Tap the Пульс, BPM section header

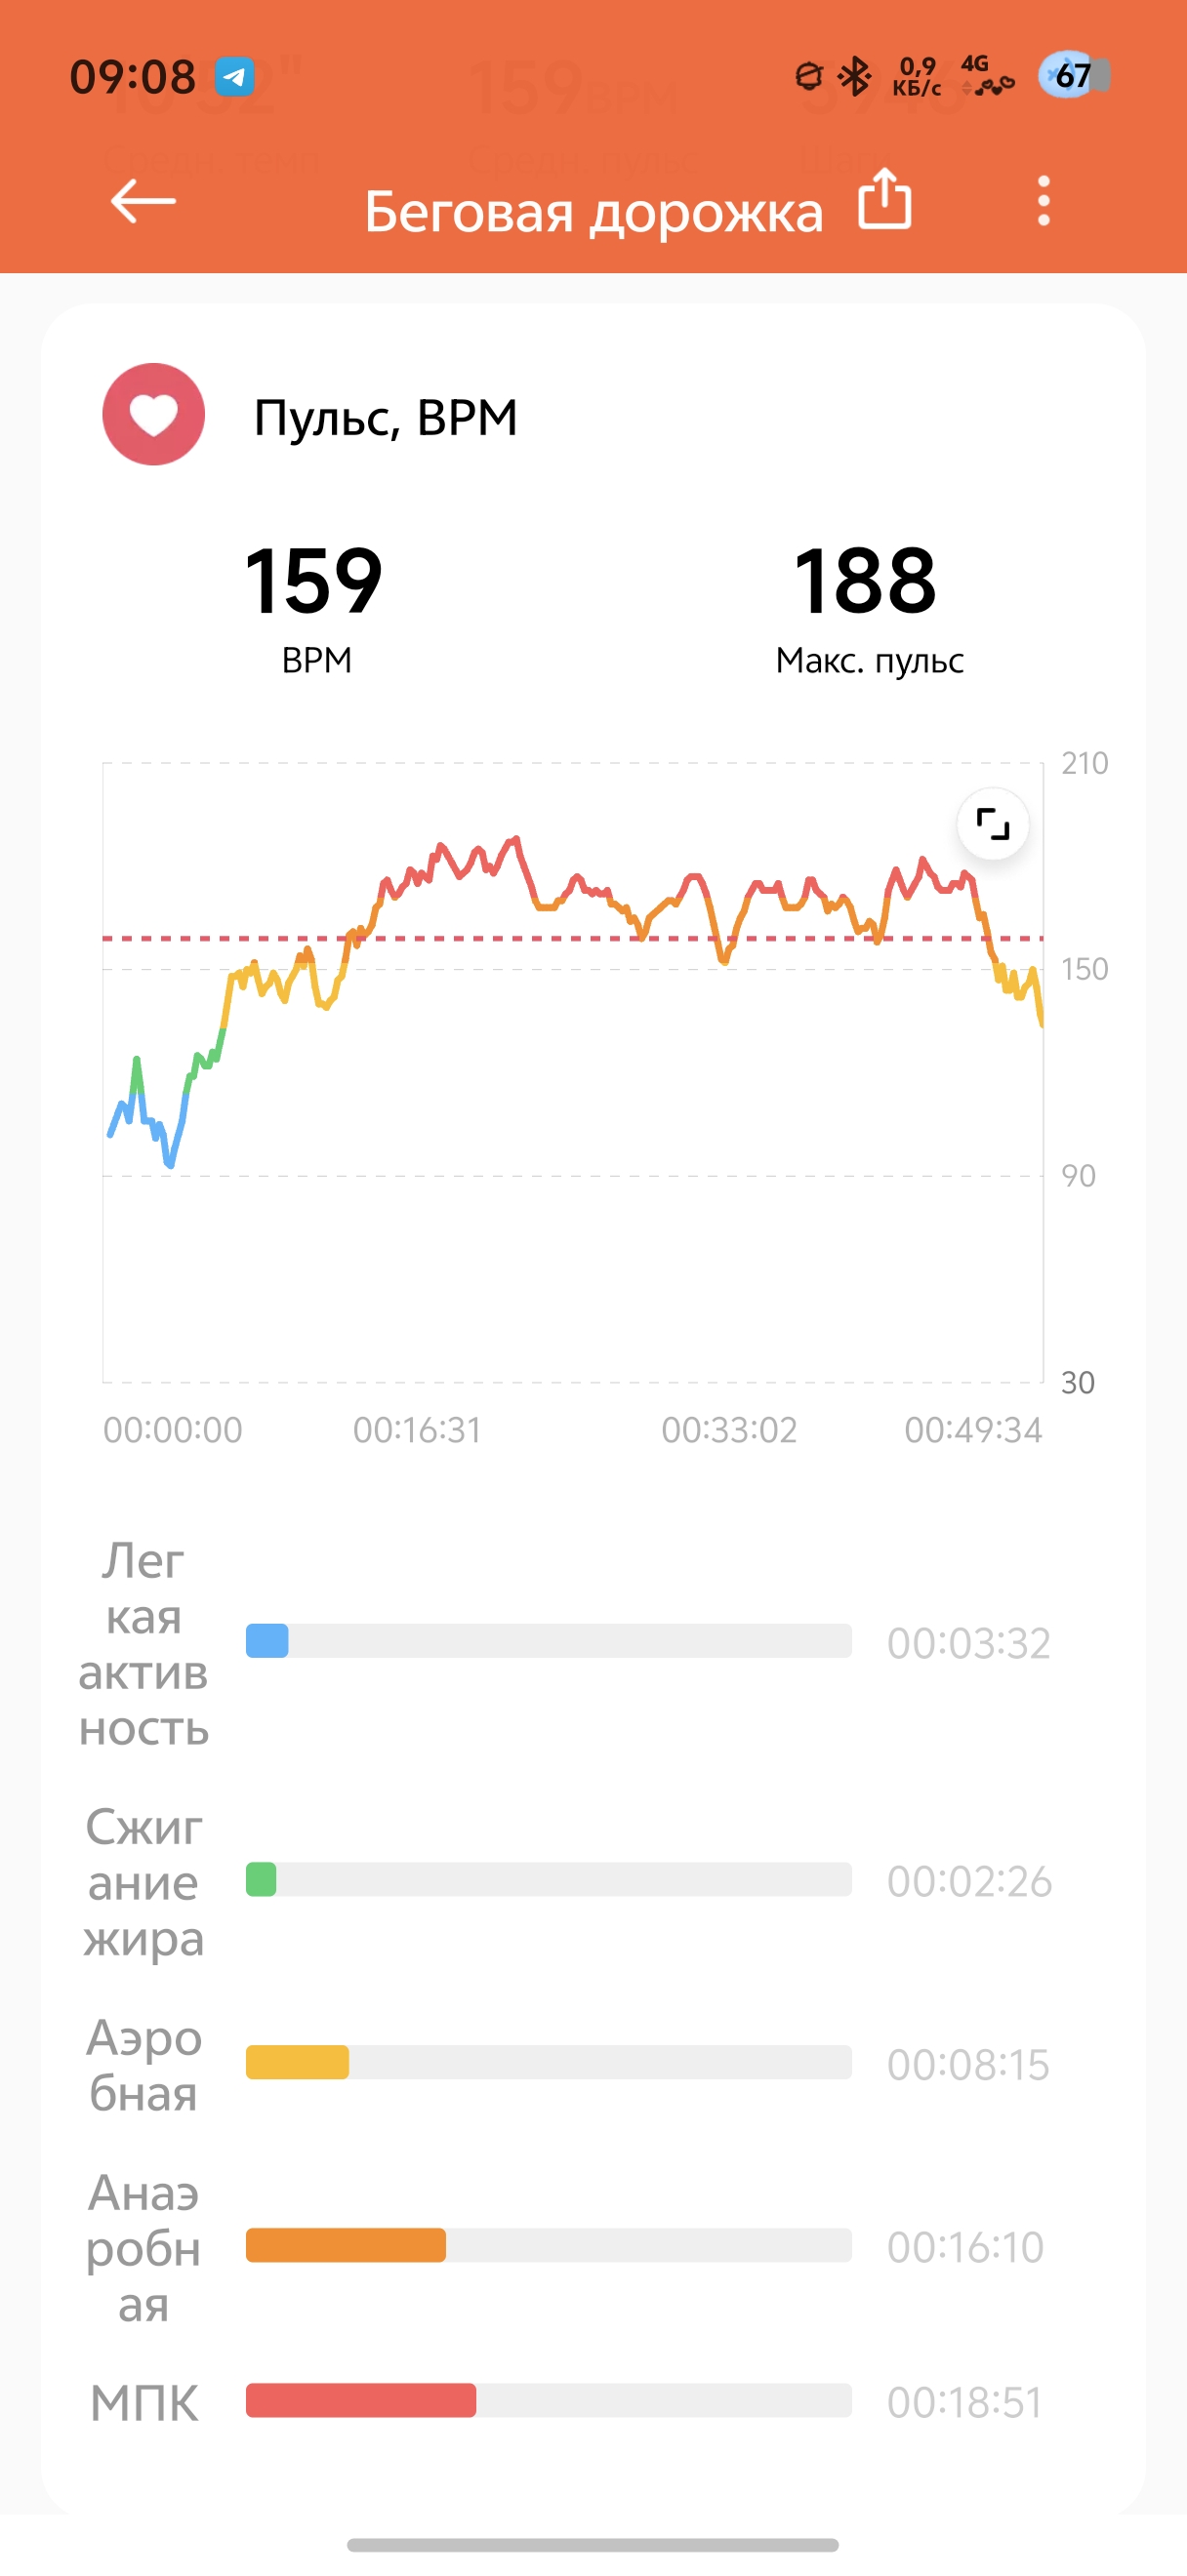[x=385, y=417]
